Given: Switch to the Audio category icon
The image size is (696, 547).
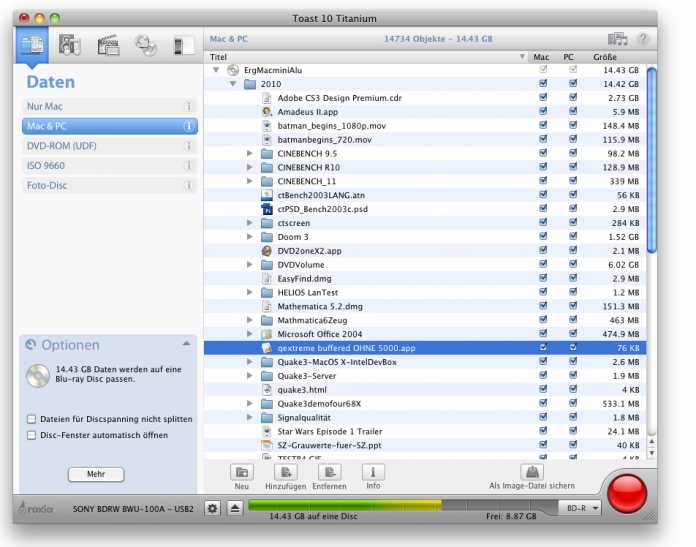Looking at the screenshot, I should point(70,45).
